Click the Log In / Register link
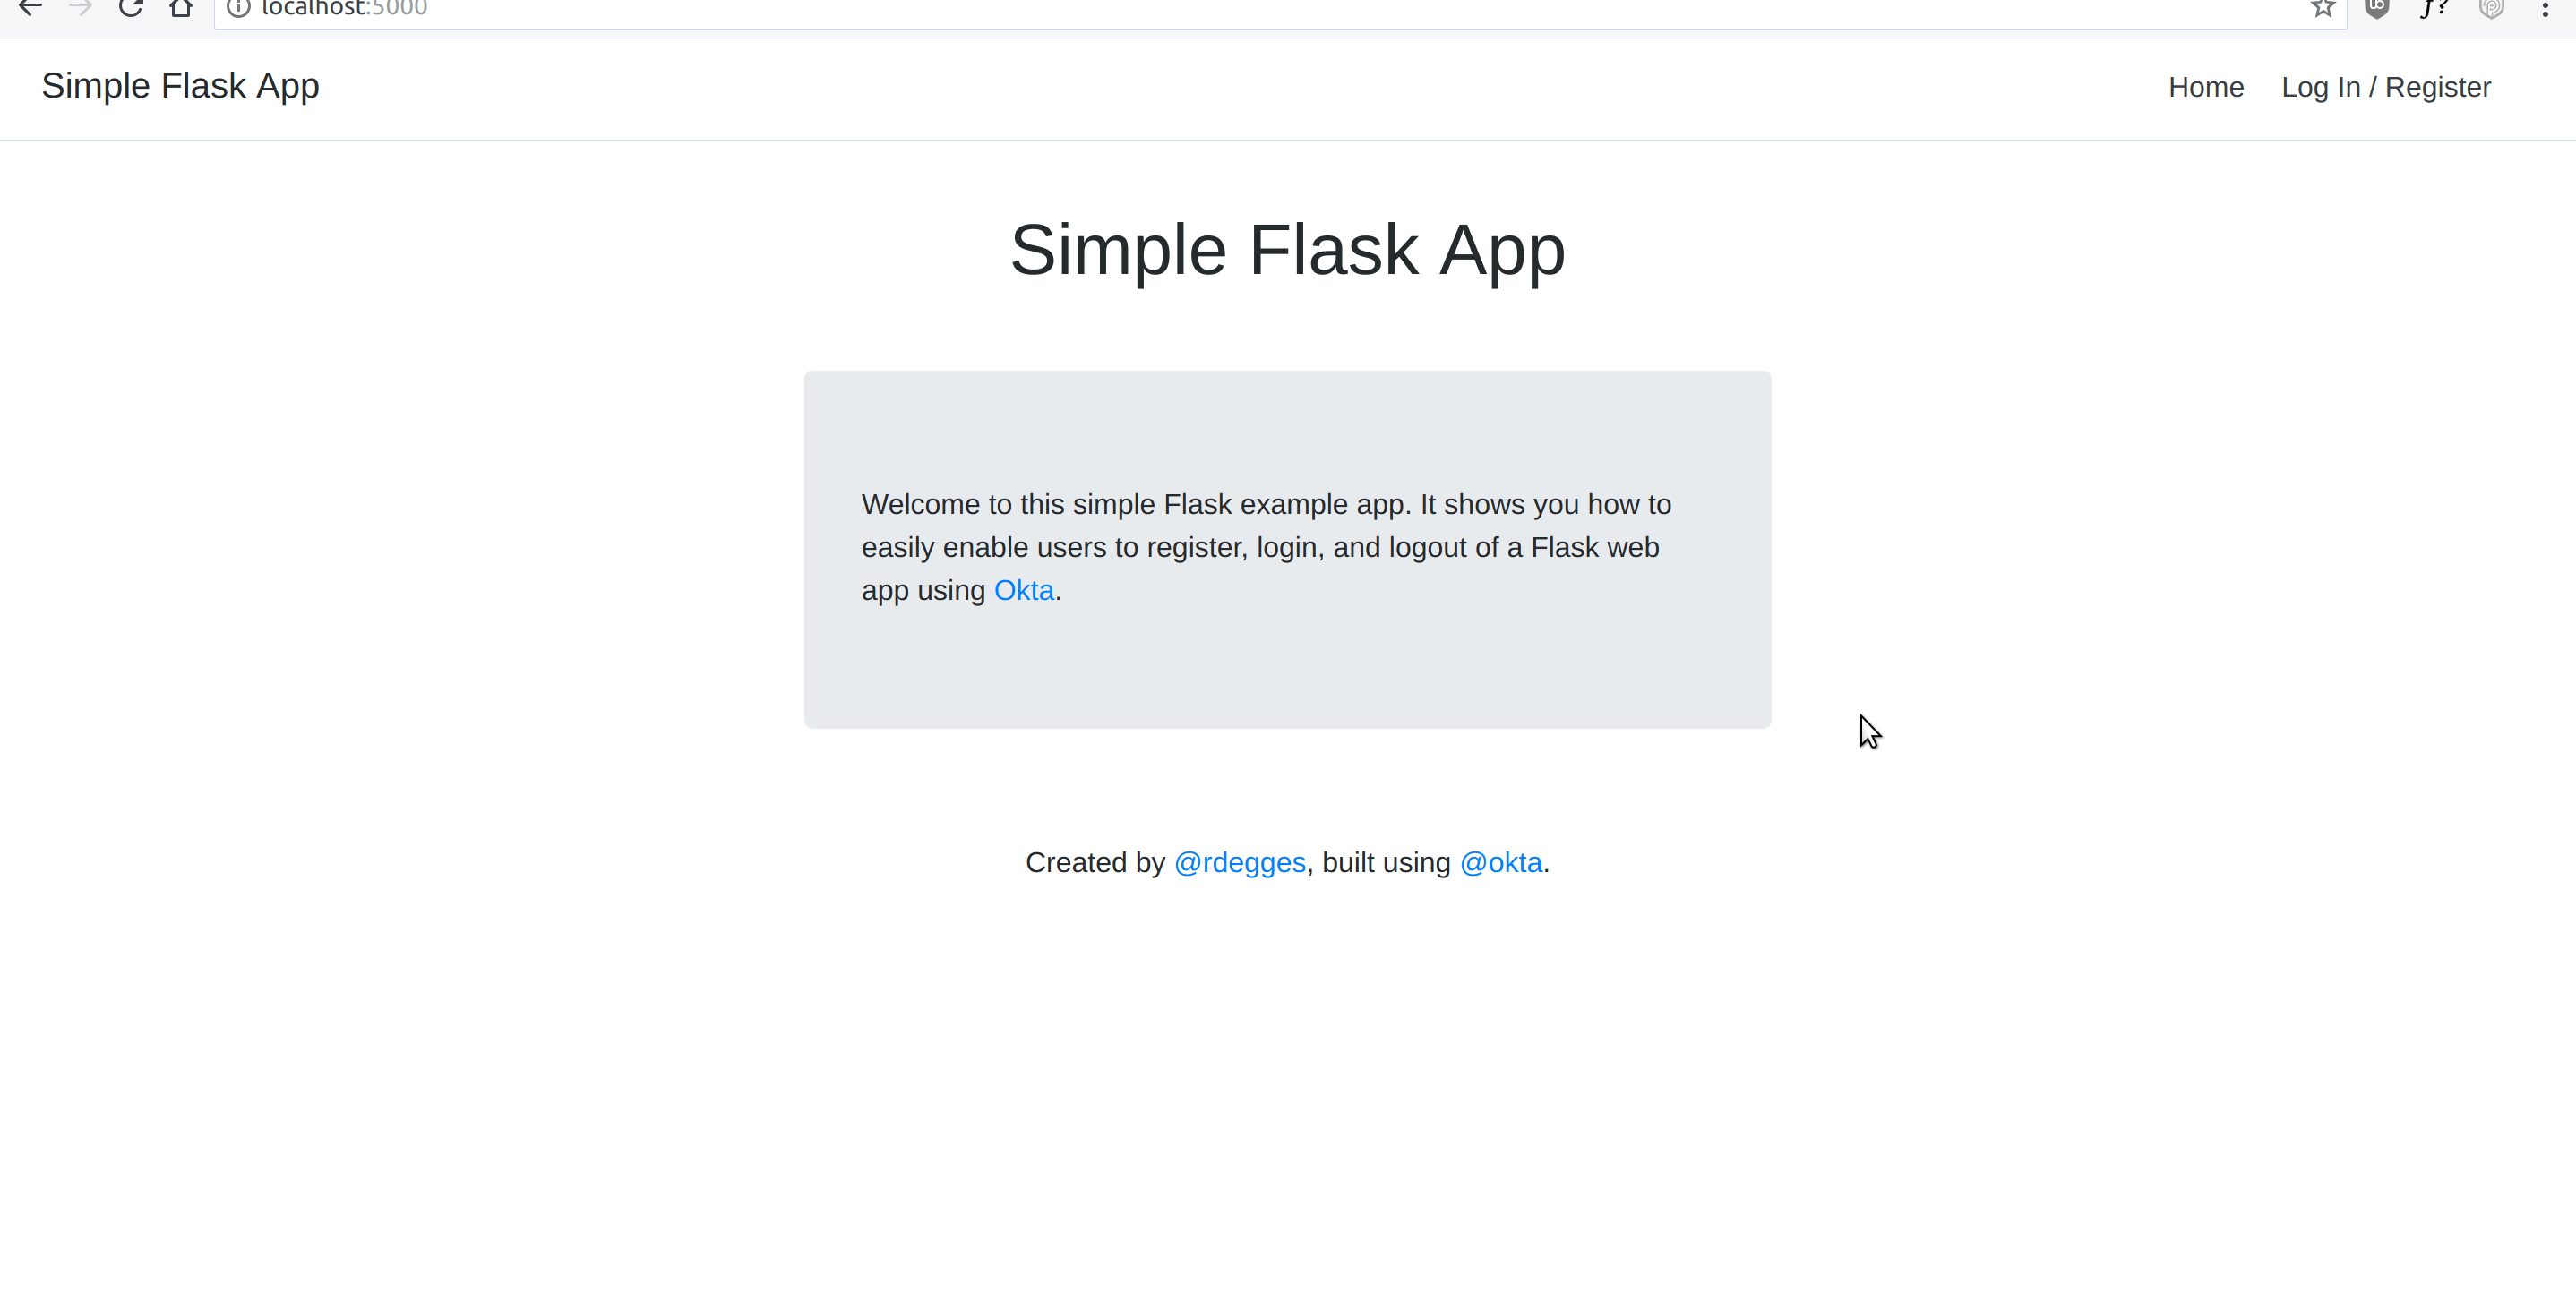 point(2386,87)
